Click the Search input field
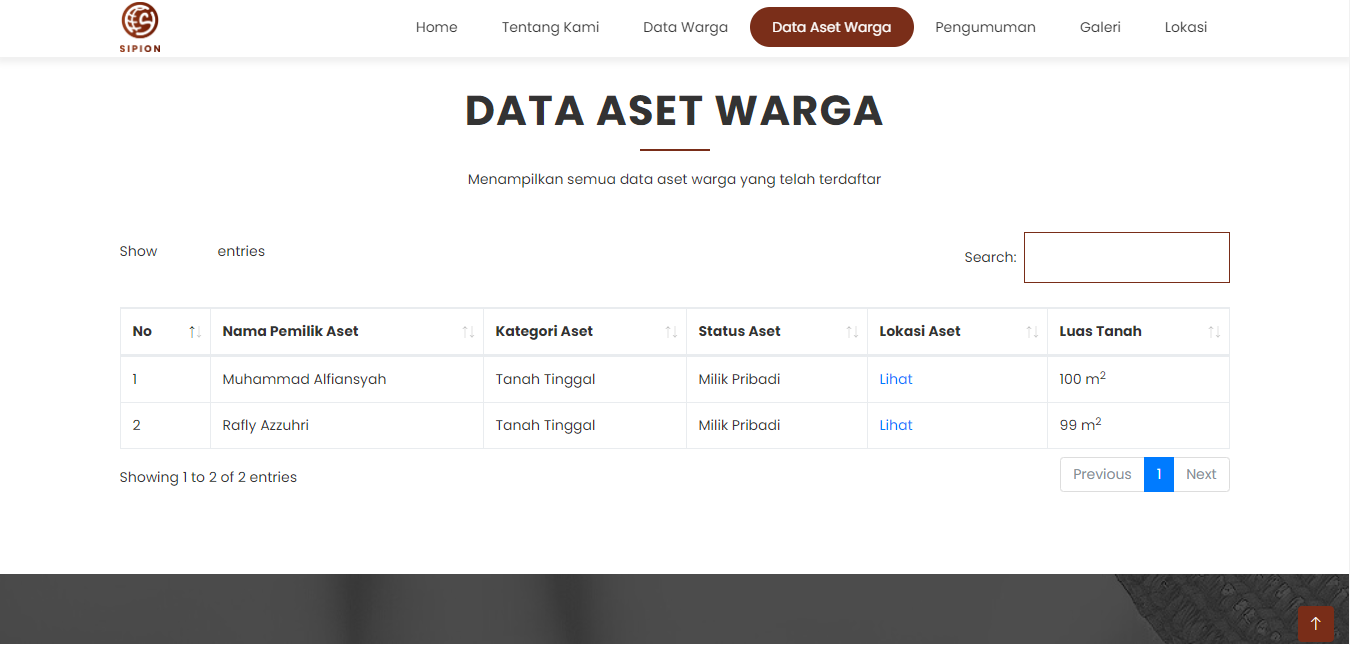This screenshot has width=1350, height=645. pos(1126,258)
